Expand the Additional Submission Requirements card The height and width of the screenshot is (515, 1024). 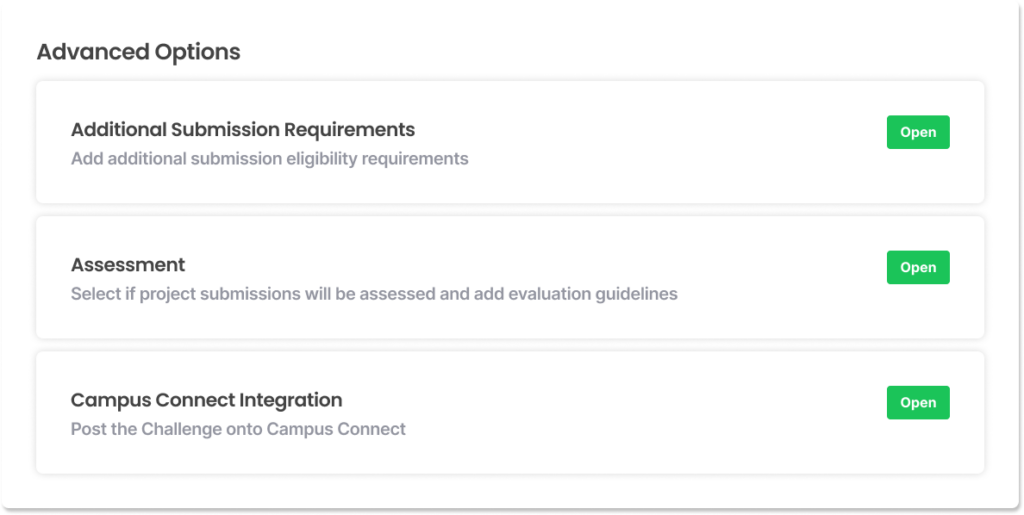[x=917, y=132]
